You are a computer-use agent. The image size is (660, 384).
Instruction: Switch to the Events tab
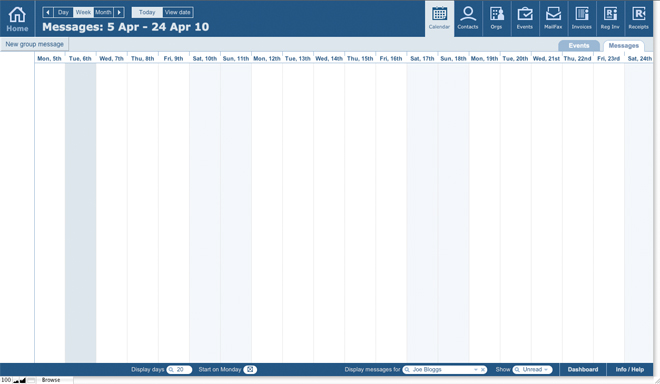tap(579, 45)
